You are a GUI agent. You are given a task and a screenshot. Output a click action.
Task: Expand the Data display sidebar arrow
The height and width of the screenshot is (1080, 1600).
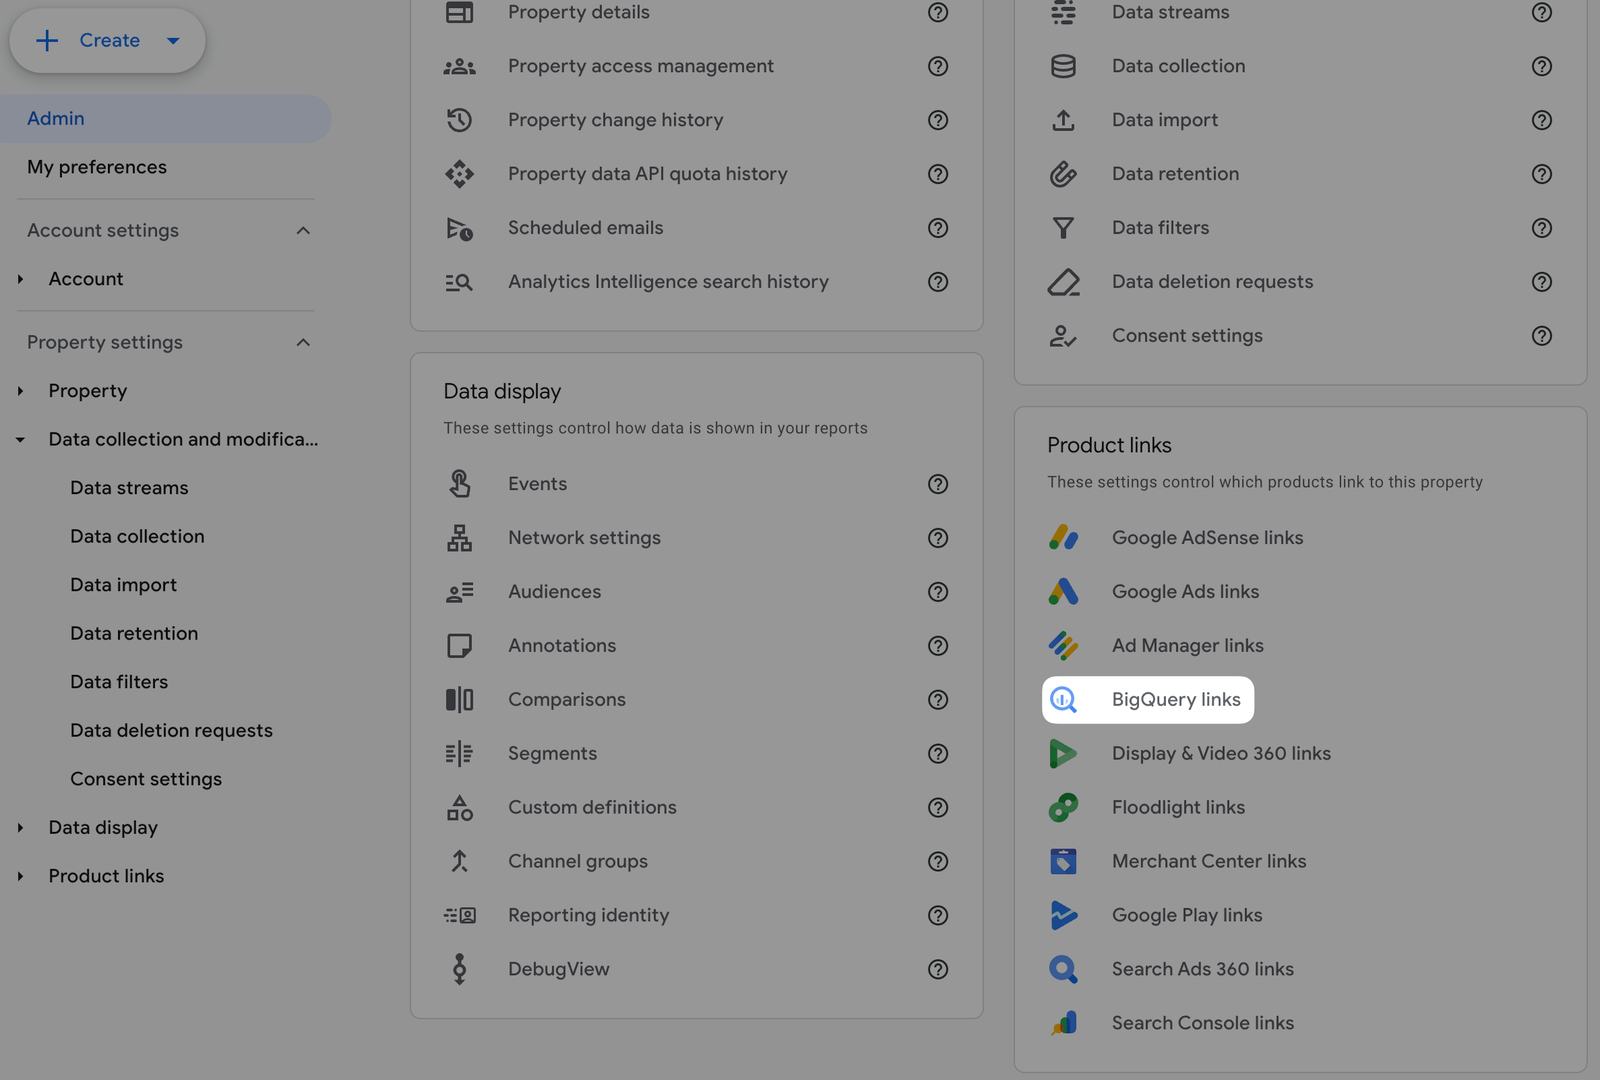click(x=20, y=828)
